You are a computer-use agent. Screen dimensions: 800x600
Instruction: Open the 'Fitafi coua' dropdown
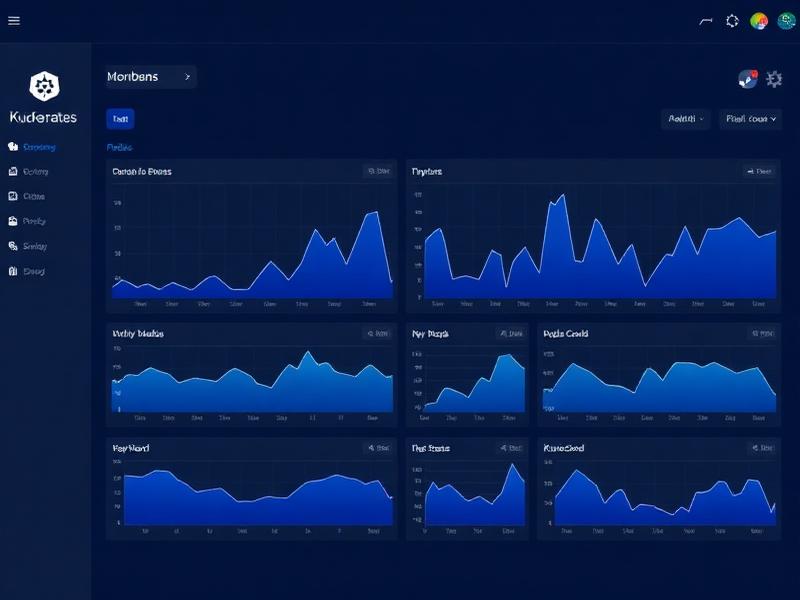pyautogui.click(x=751, y=119)
